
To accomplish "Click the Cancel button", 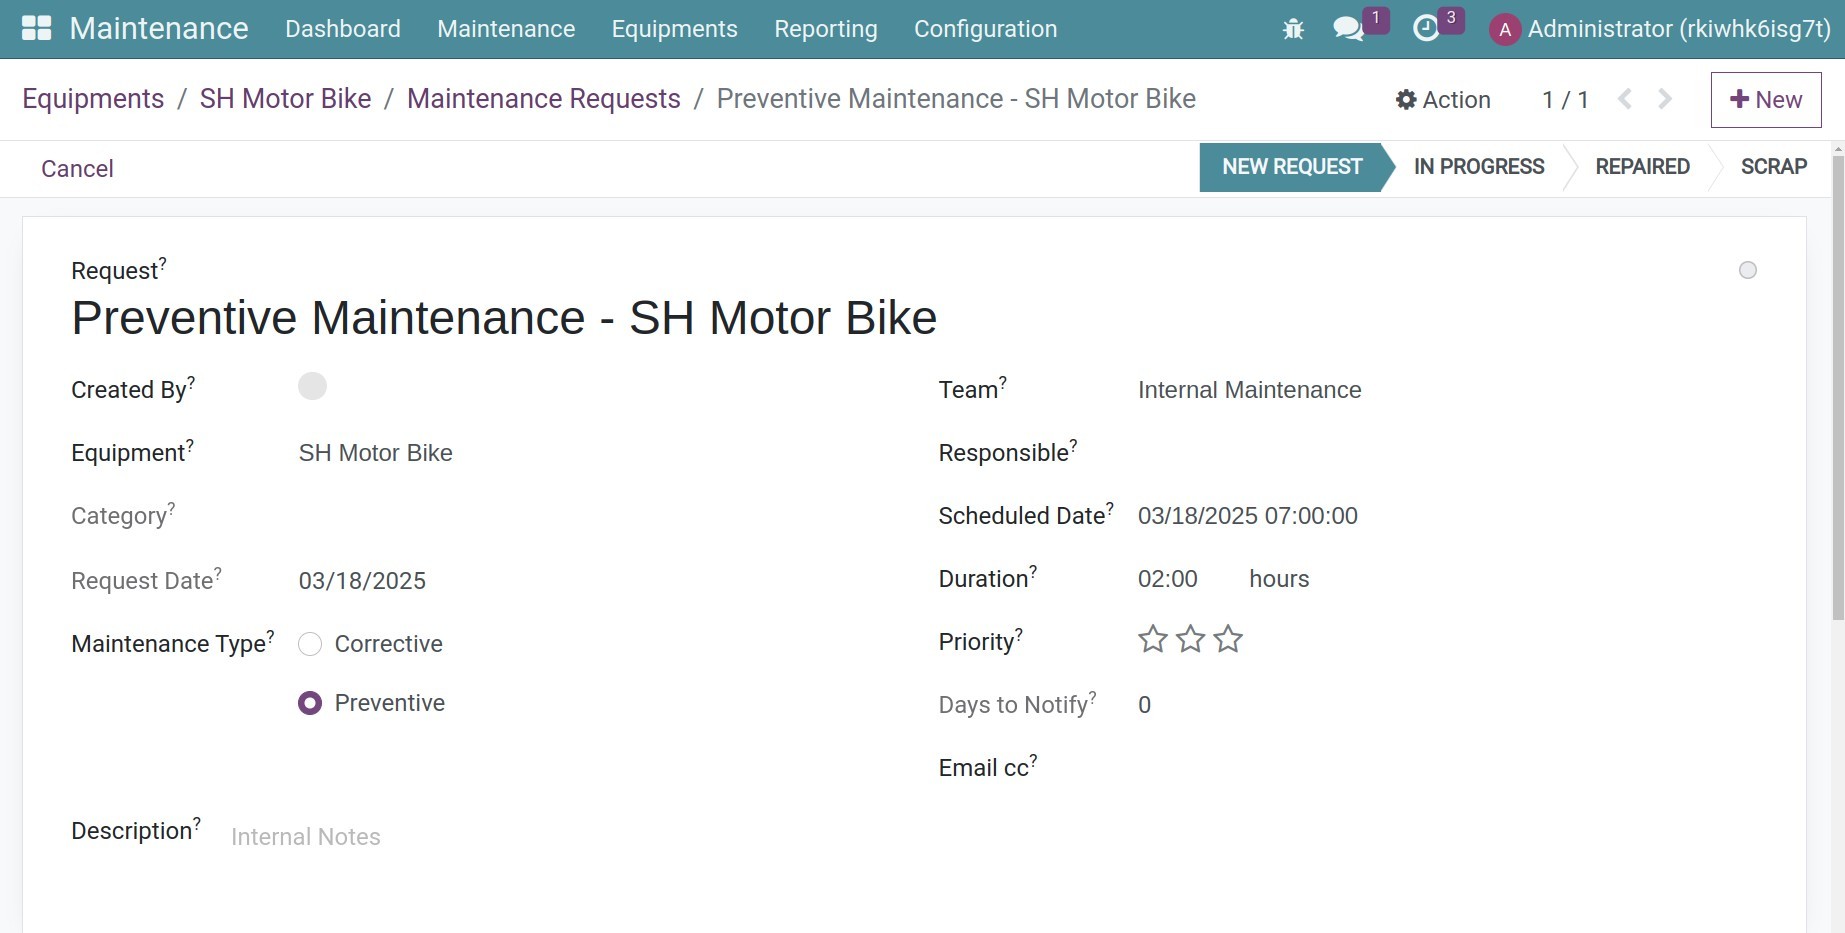I will pos(77,168).
